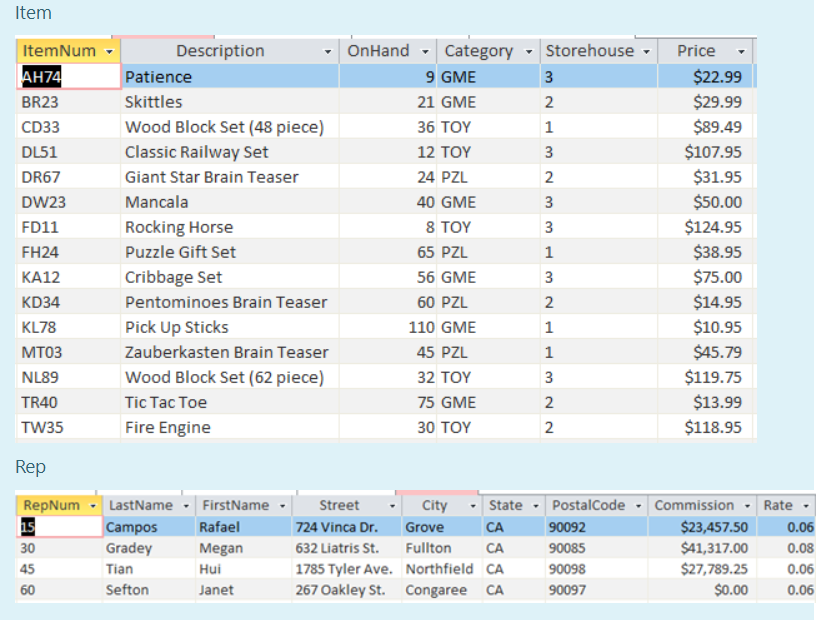Open the Rate column filter arrow

tap(805, 505)
